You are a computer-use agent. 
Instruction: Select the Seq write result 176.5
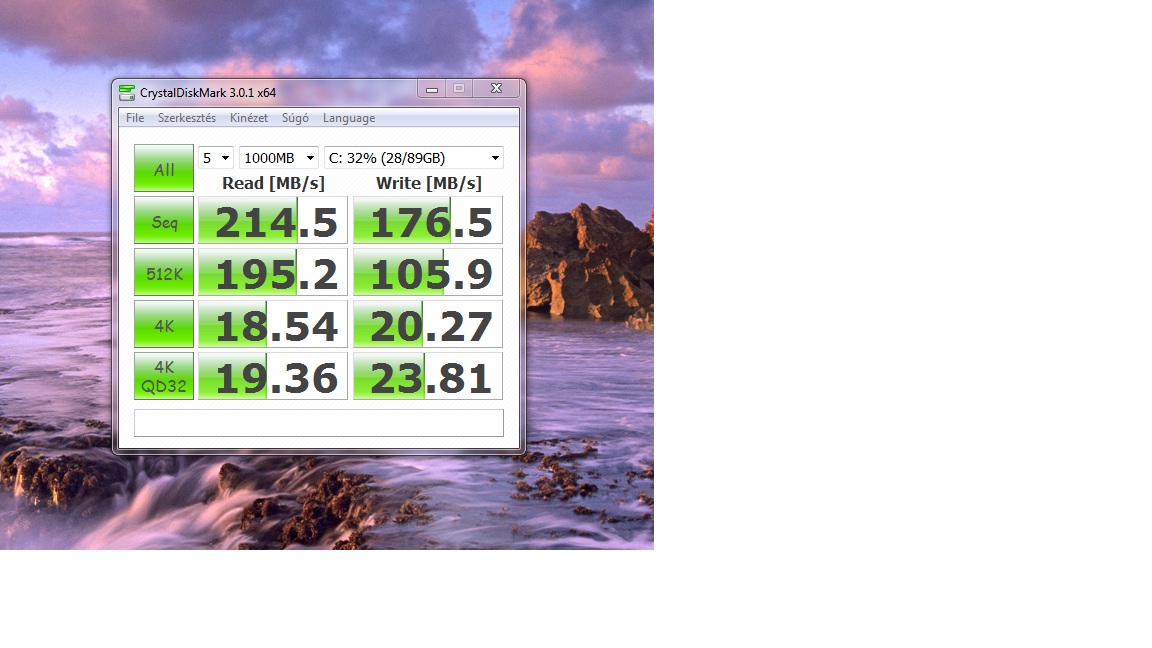click(428, 220)
